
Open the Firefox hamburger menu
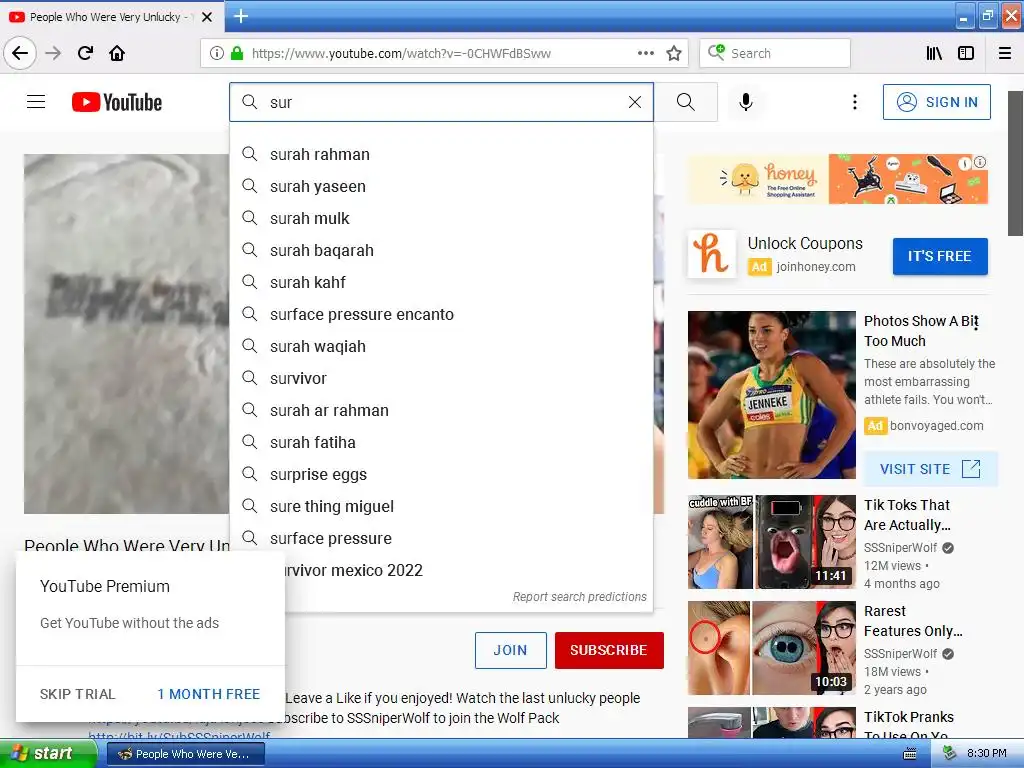coord(1005,54)
